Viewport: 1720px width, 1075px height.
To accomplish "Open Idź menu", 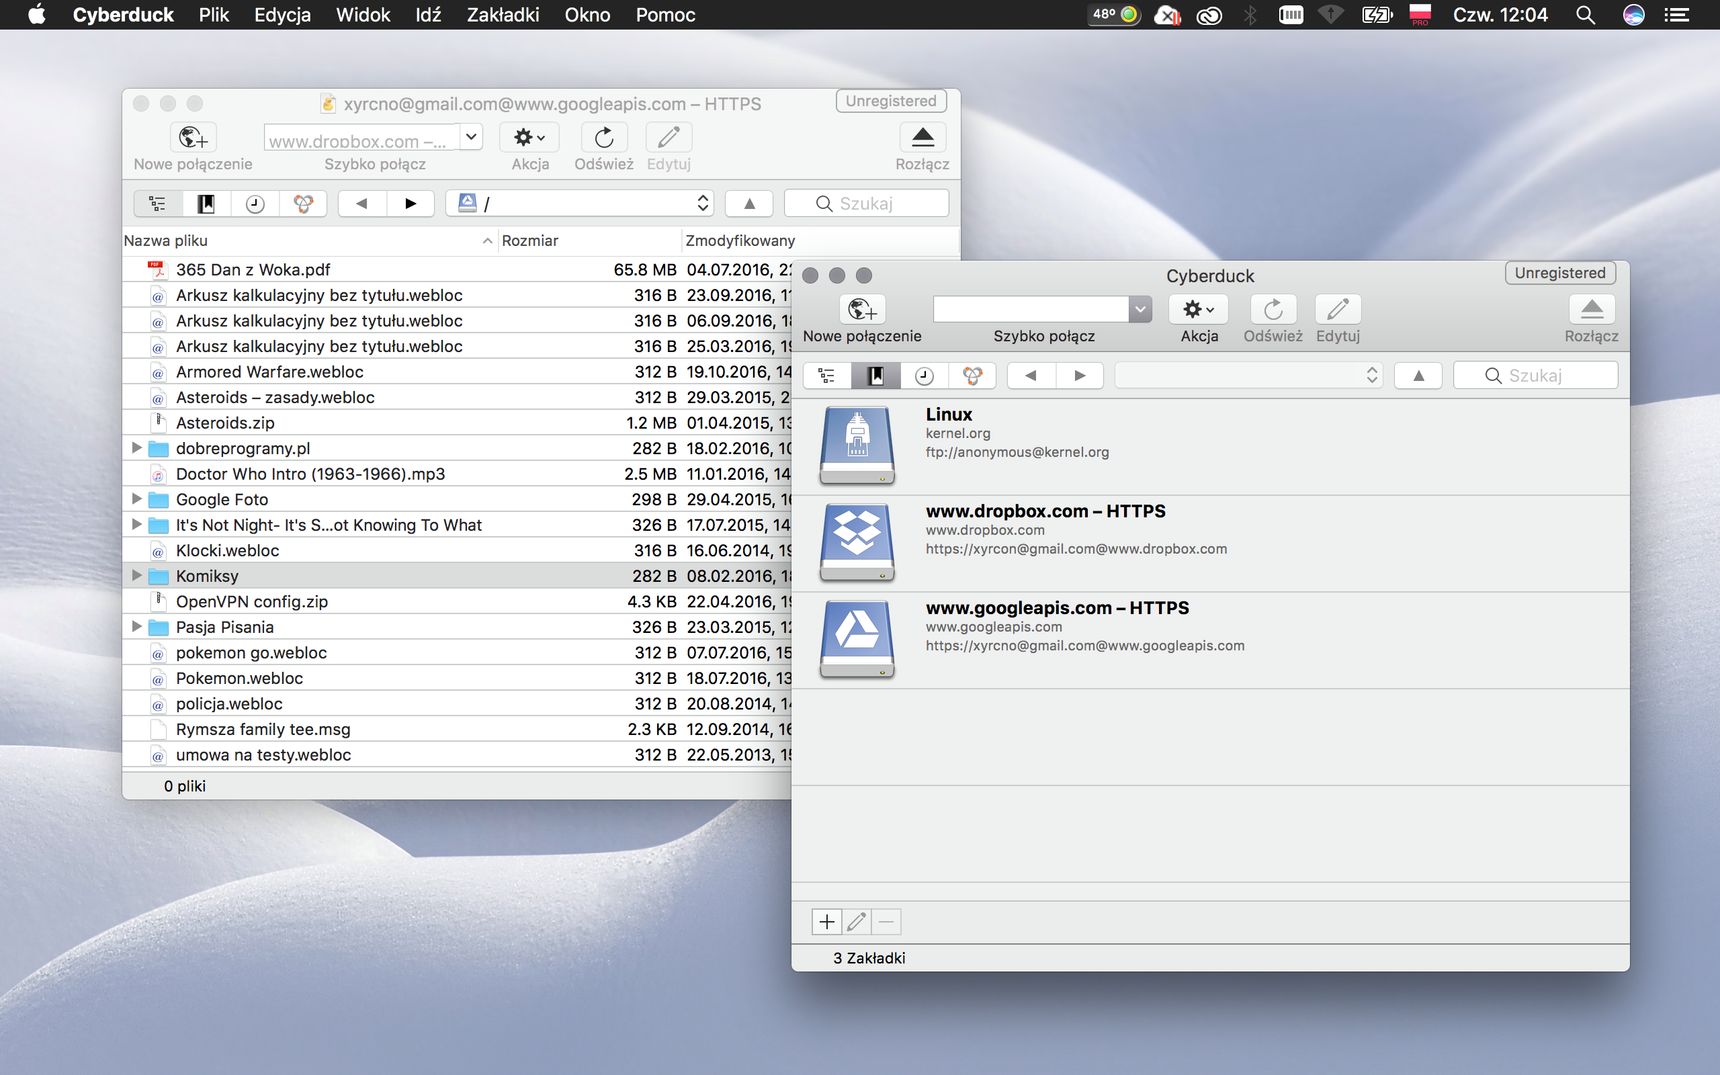I will 428,15.
